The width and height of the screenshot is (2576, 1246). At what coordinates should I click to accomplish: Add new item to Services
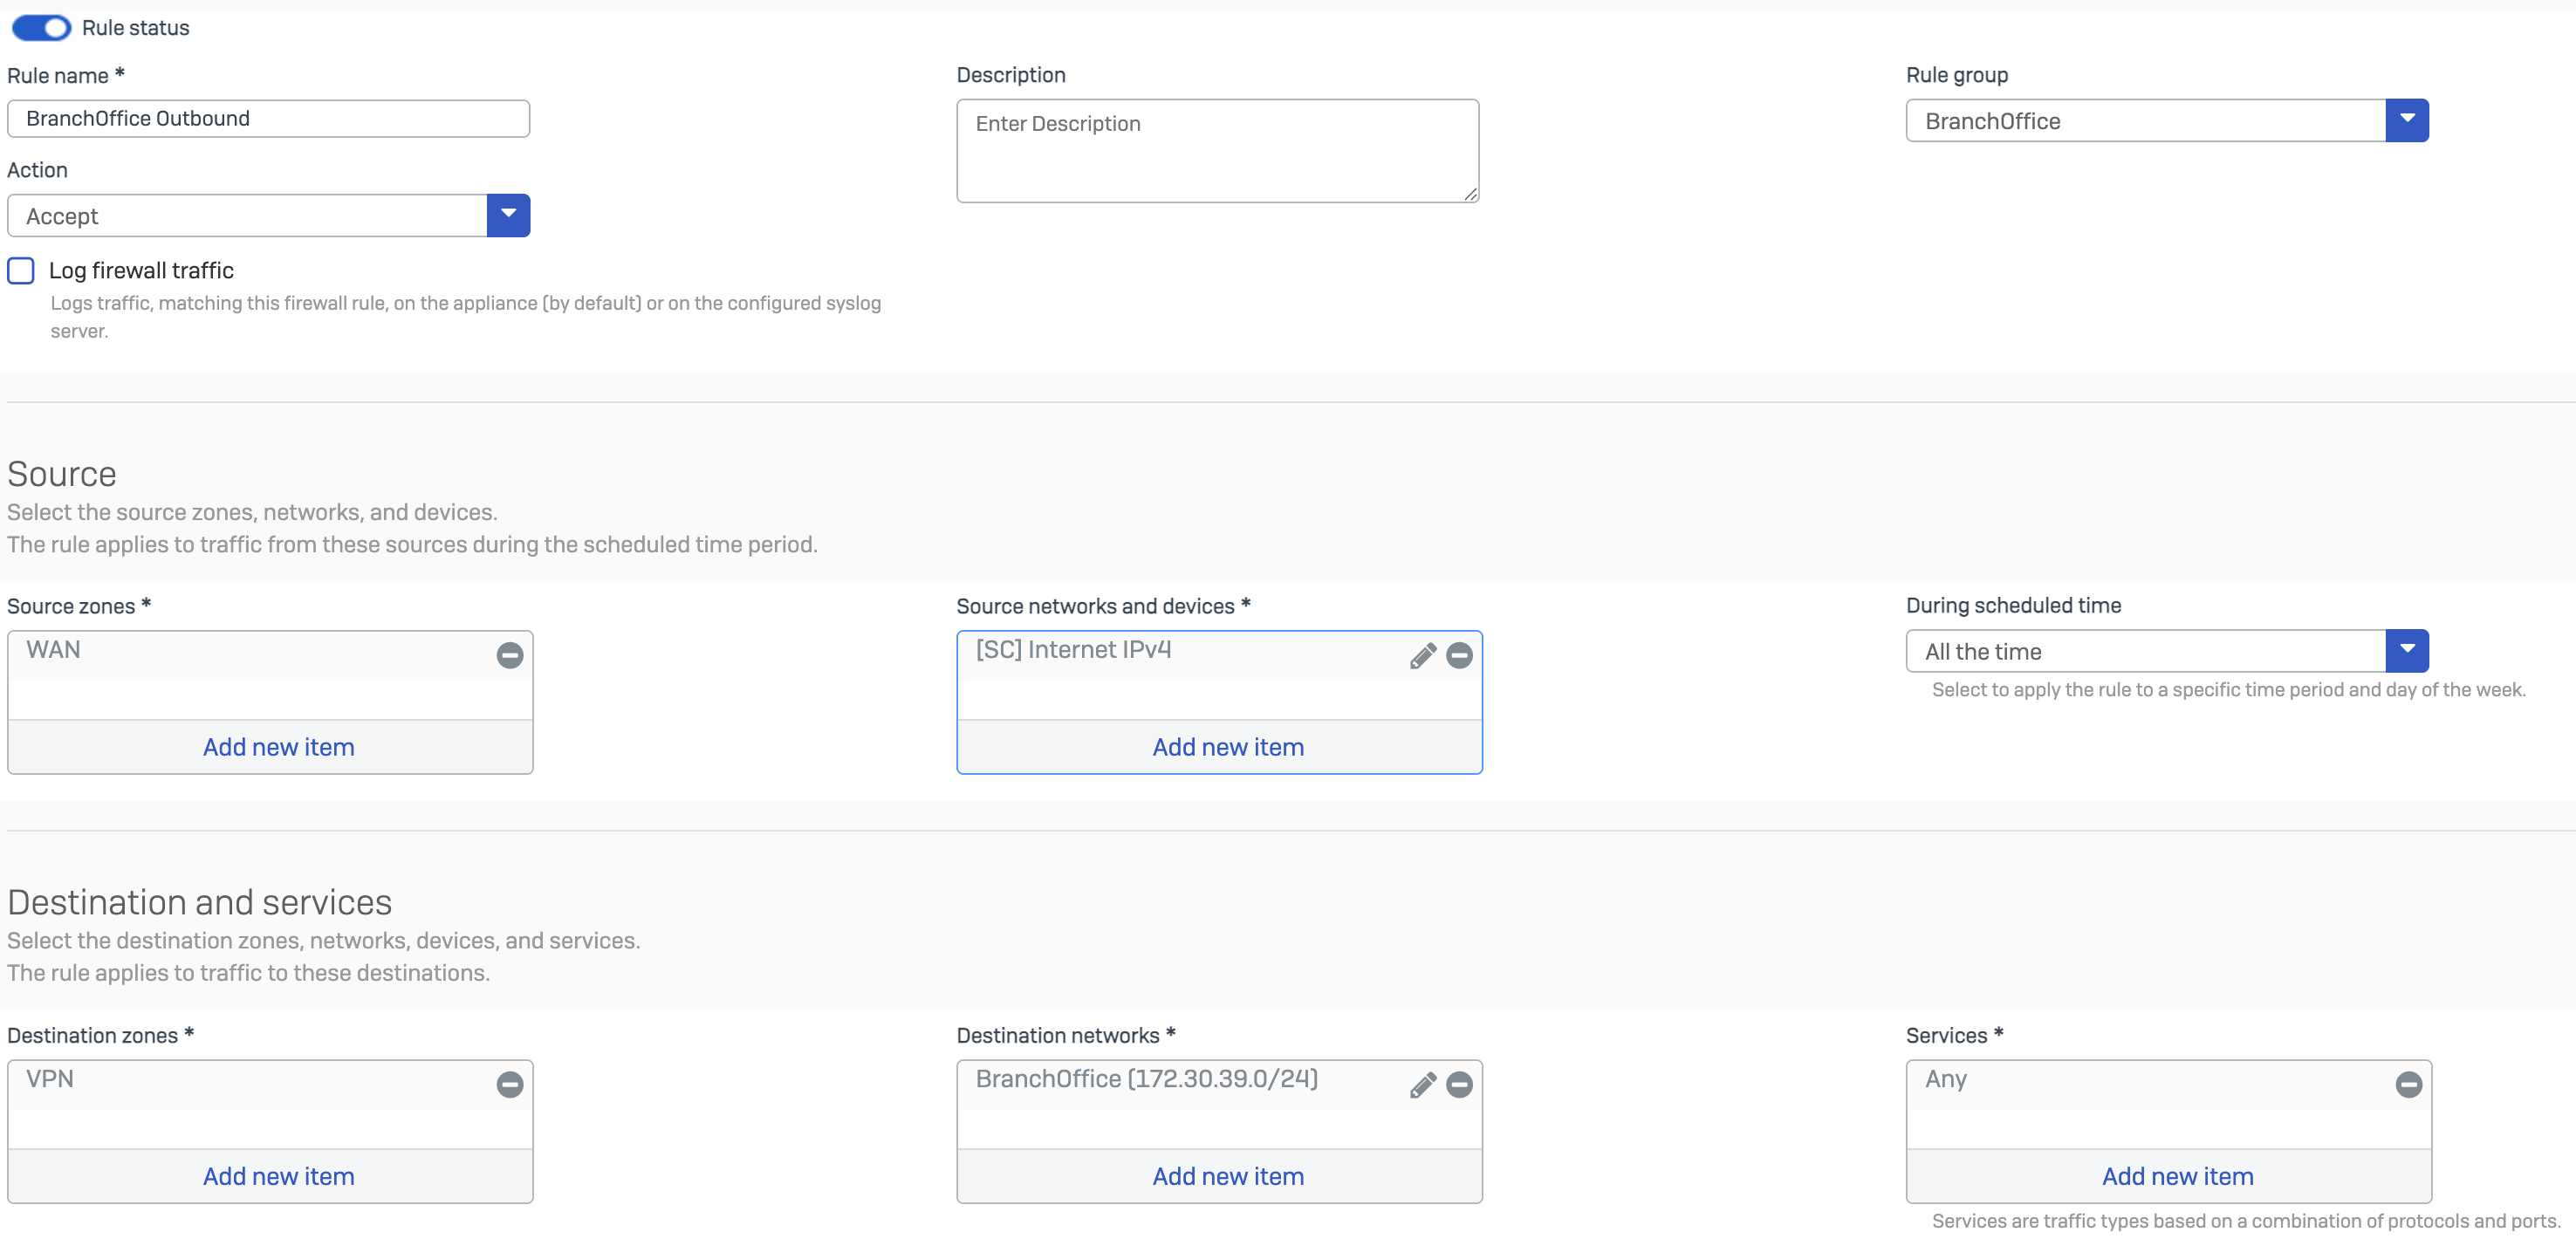[2176, 1176]
